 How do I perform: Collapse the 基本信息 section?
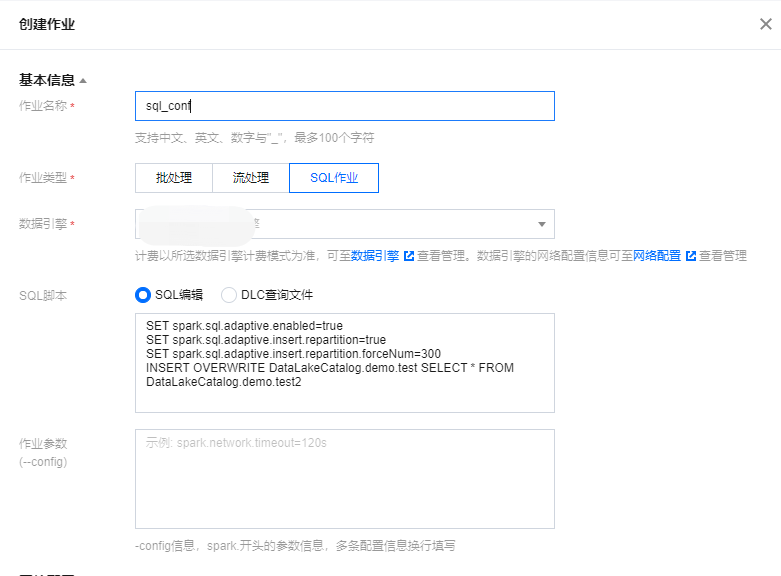pos(83,81)
